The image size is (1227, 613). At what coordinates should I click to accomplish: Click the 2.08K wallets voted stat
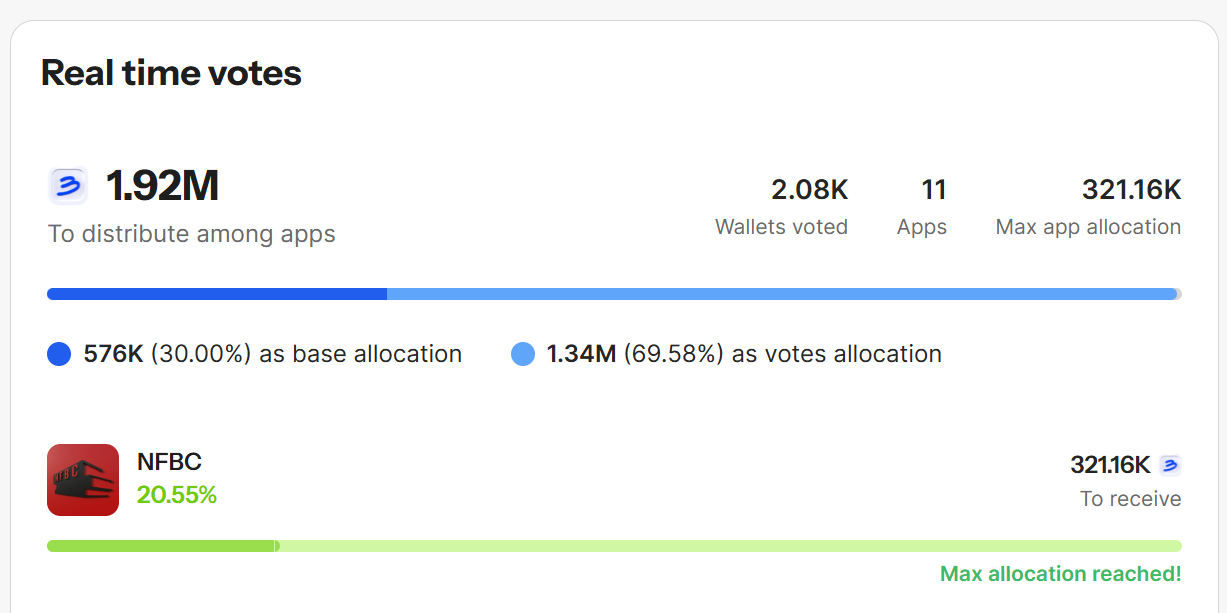[x=809, y=189]
